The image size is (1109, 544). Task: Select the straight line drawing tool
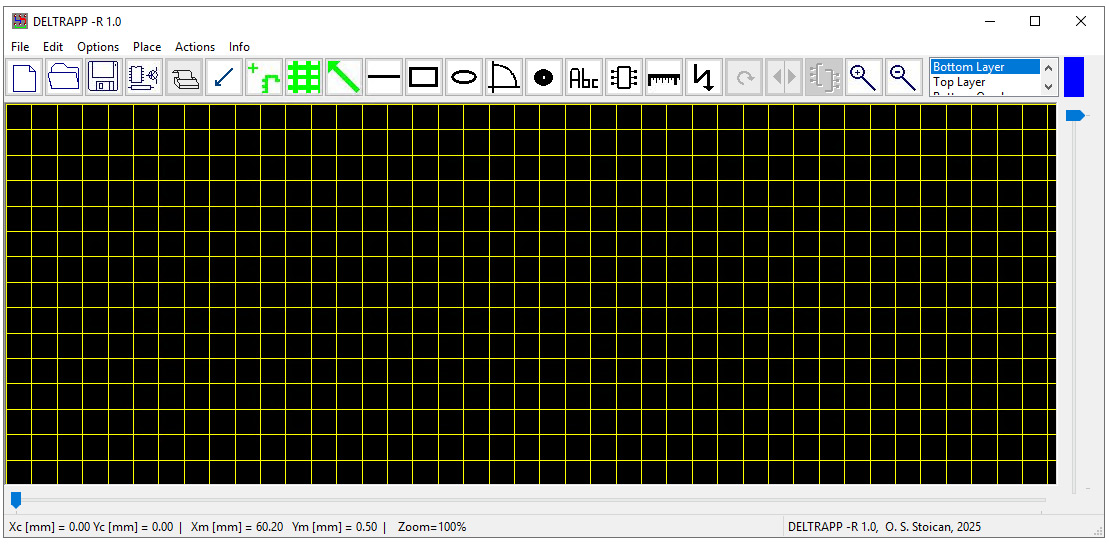384,77
